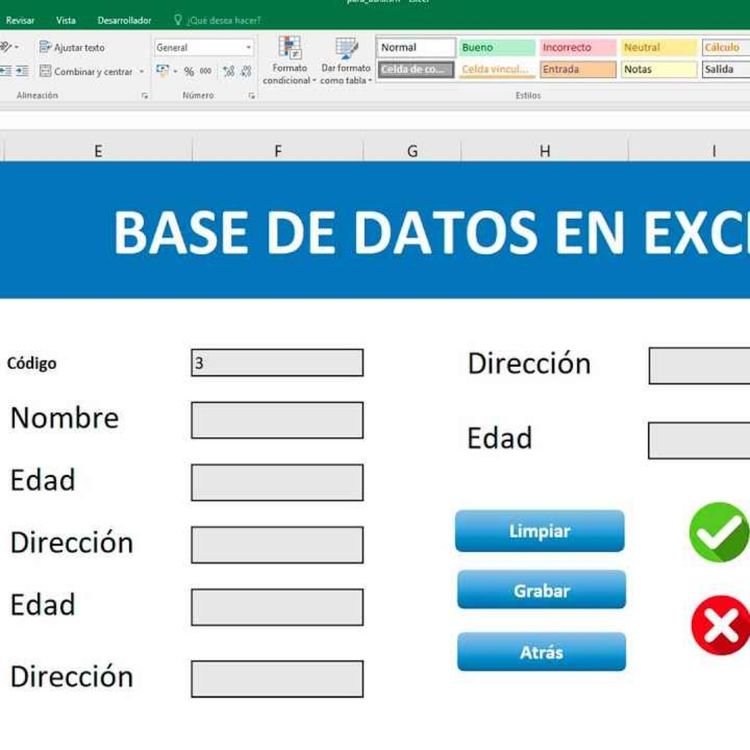Screen dimensions: 750x750
Task: Apply the Neutral cell style
Action: (659, 47)
